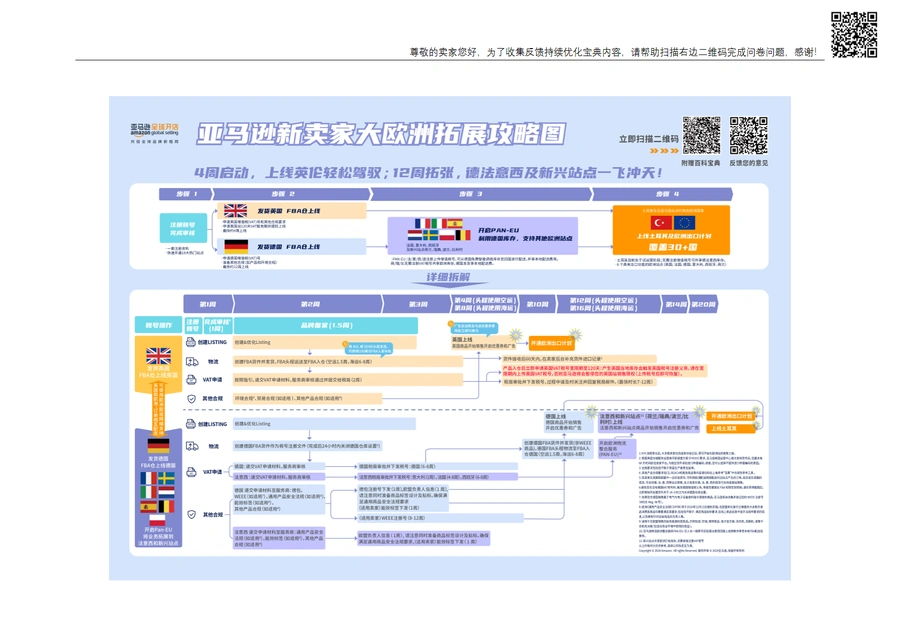900x636 pixels.
Task: Click the 步骤 2 header arrow
Action: click(x=293, y=194)
